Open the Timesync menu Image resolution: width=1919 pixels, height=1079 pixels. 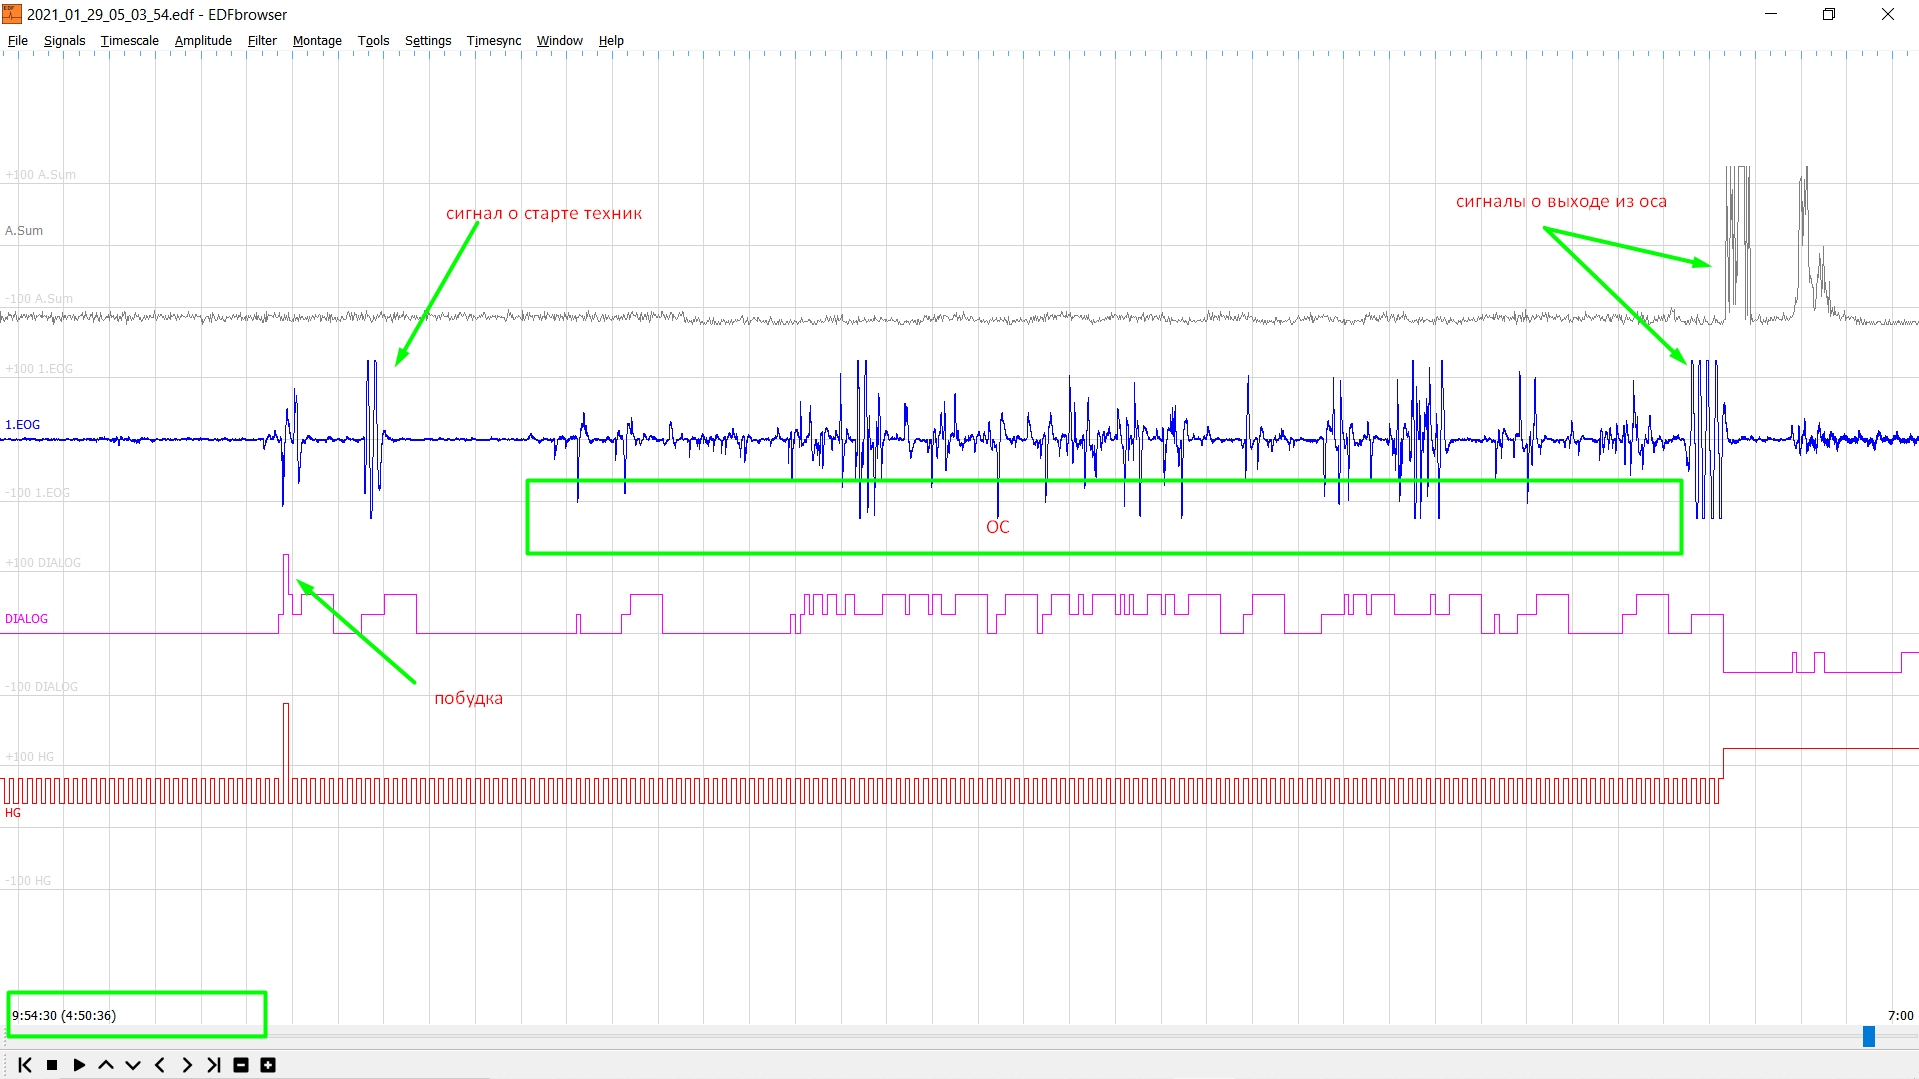click(494, 41)
